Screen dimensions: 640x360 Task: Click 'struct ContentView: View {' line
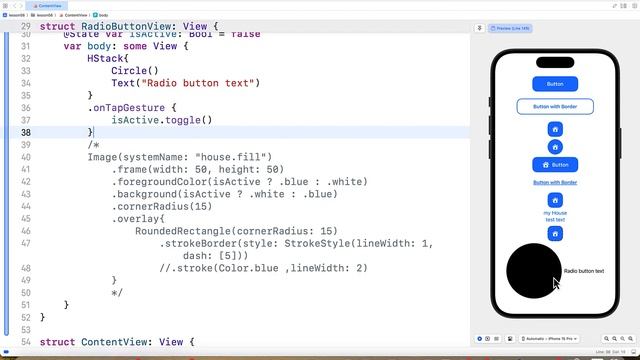117,342
